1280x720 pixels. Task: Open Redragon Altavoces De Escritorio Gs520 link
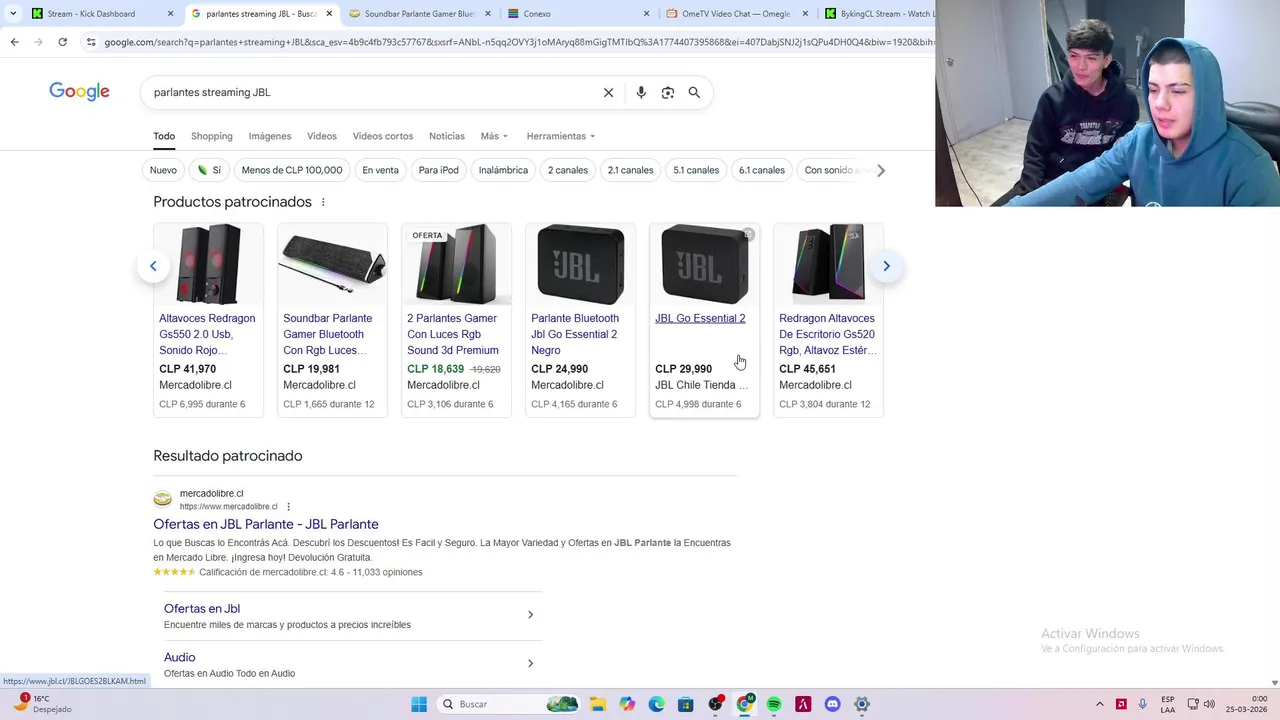[x=828, y=334]
